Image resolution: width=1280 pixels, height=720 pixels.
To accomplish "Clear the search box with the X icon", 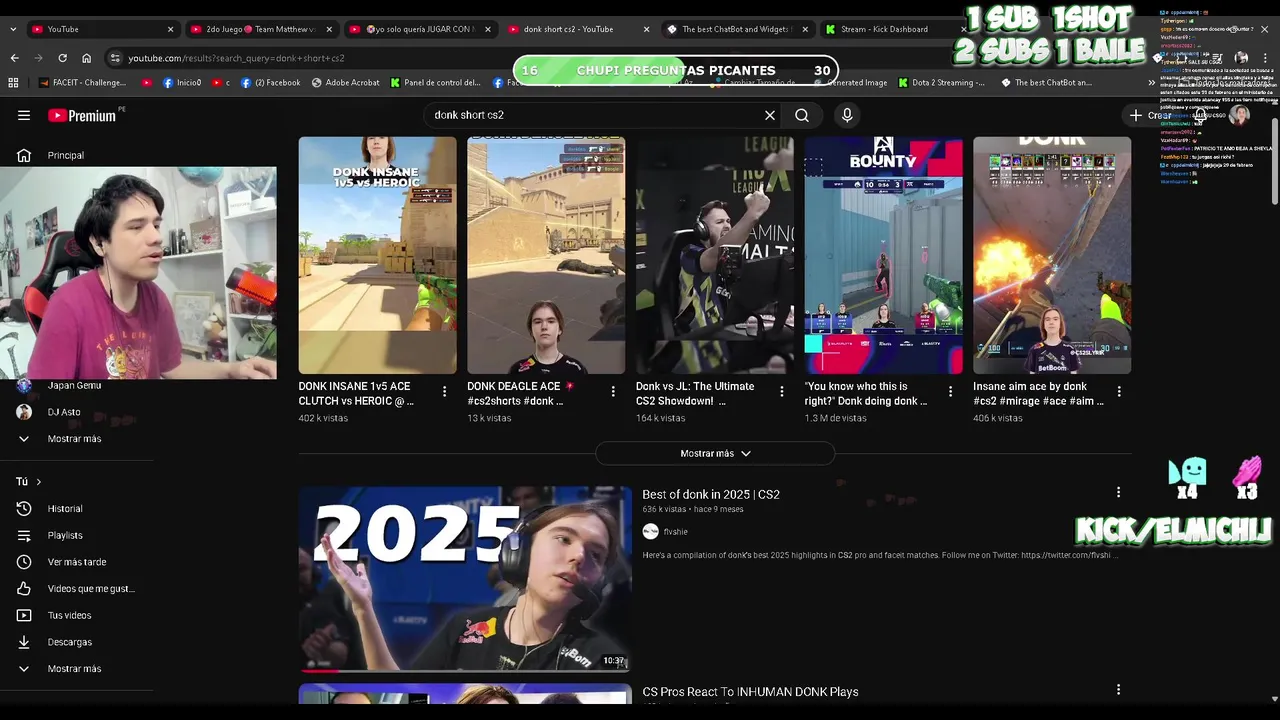I will (x=770, y=115).
